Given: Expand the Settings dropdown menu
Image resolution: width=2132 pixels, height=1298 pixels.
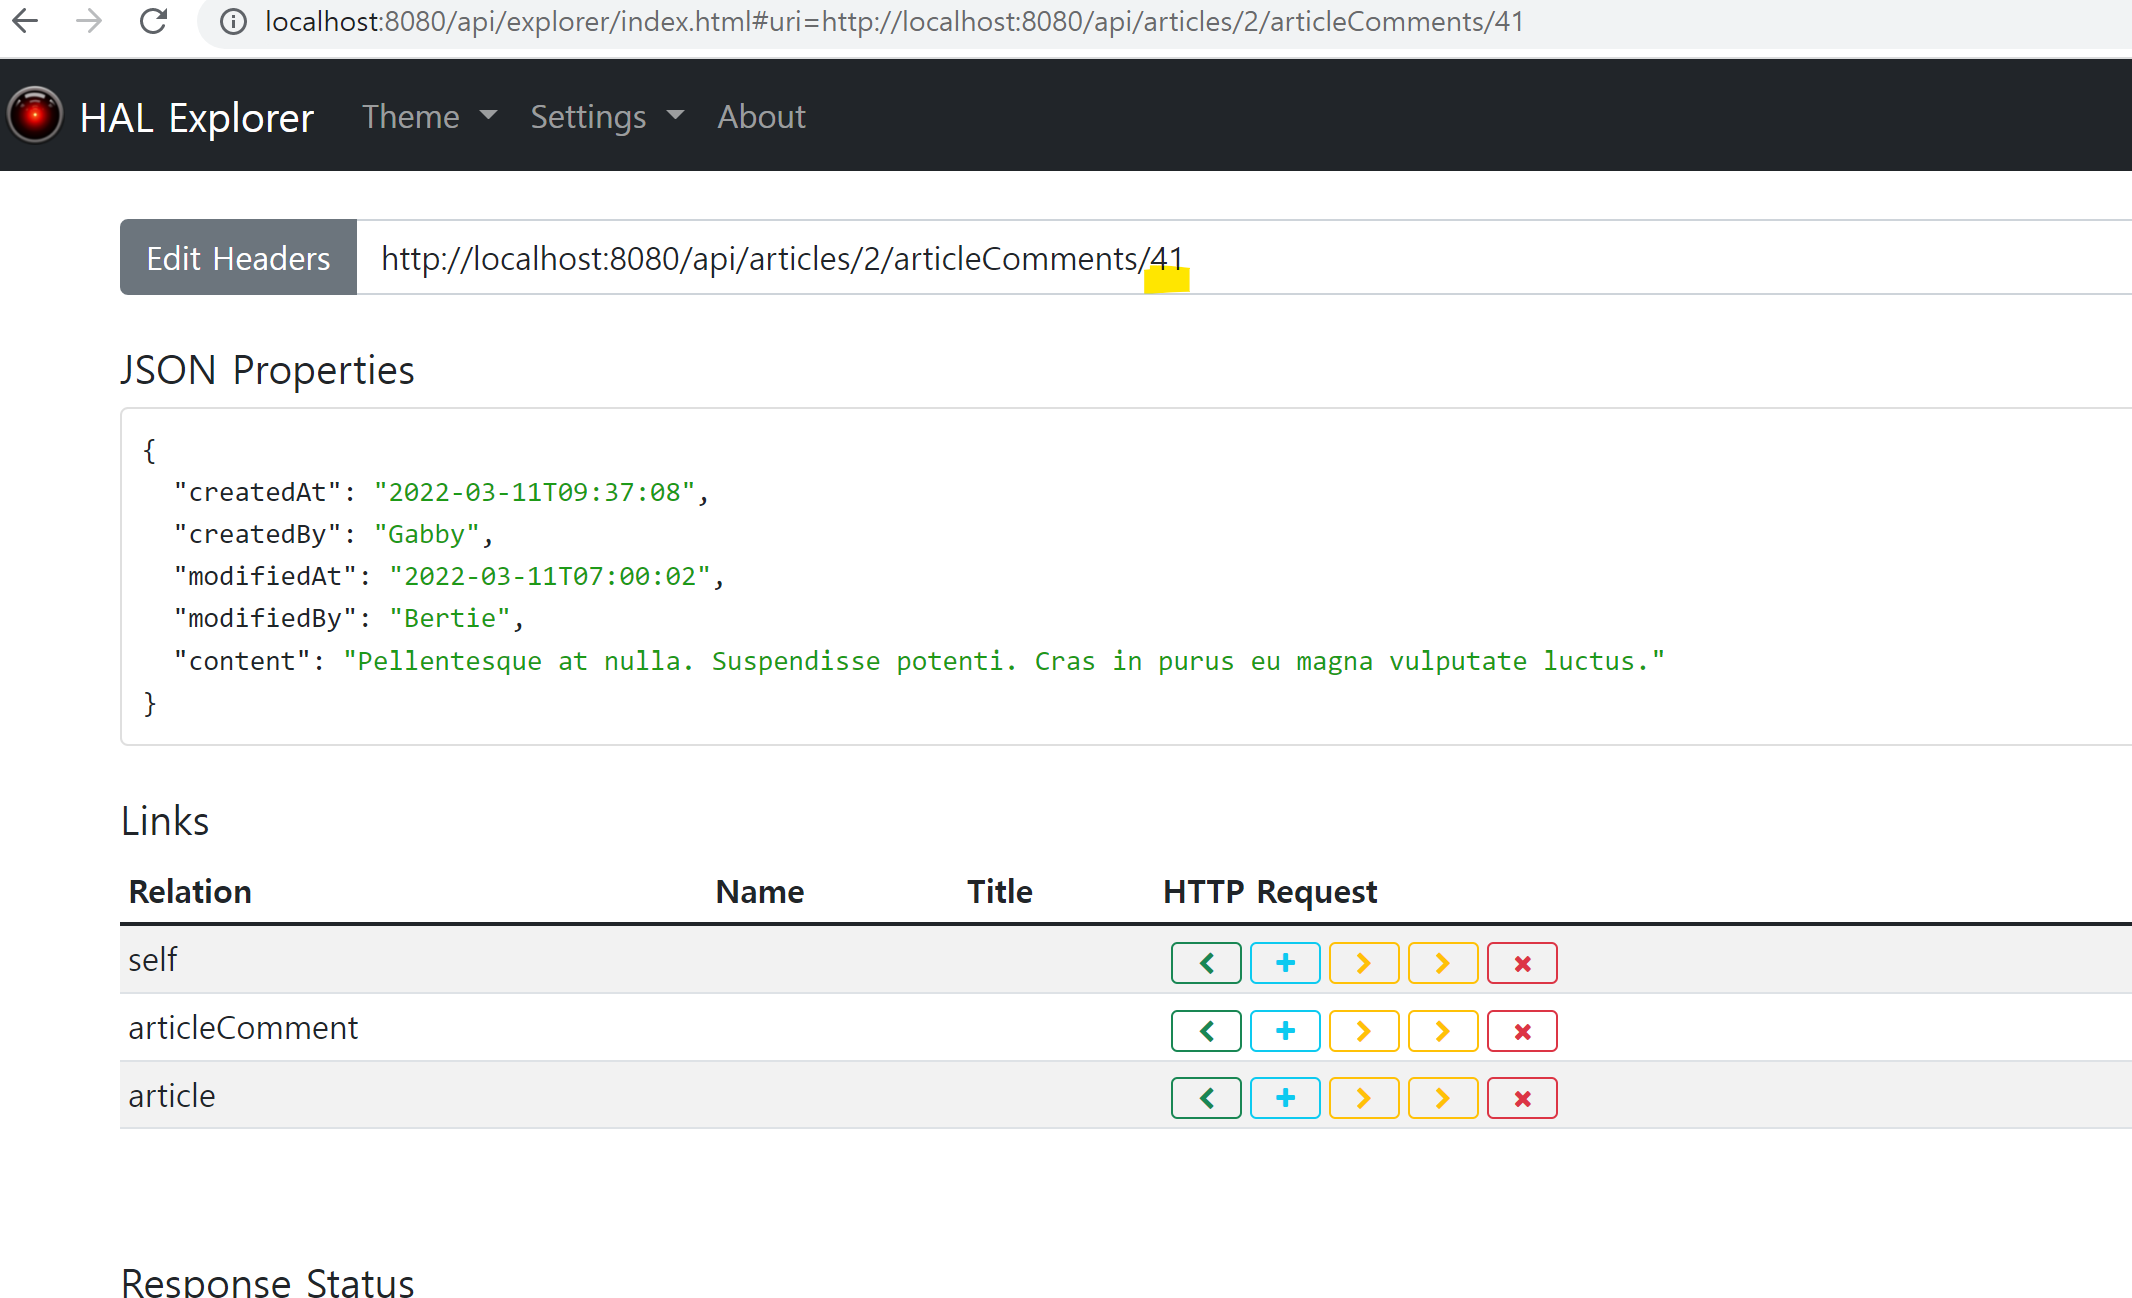Looking at the screenshot, I should tap(607, 117).
